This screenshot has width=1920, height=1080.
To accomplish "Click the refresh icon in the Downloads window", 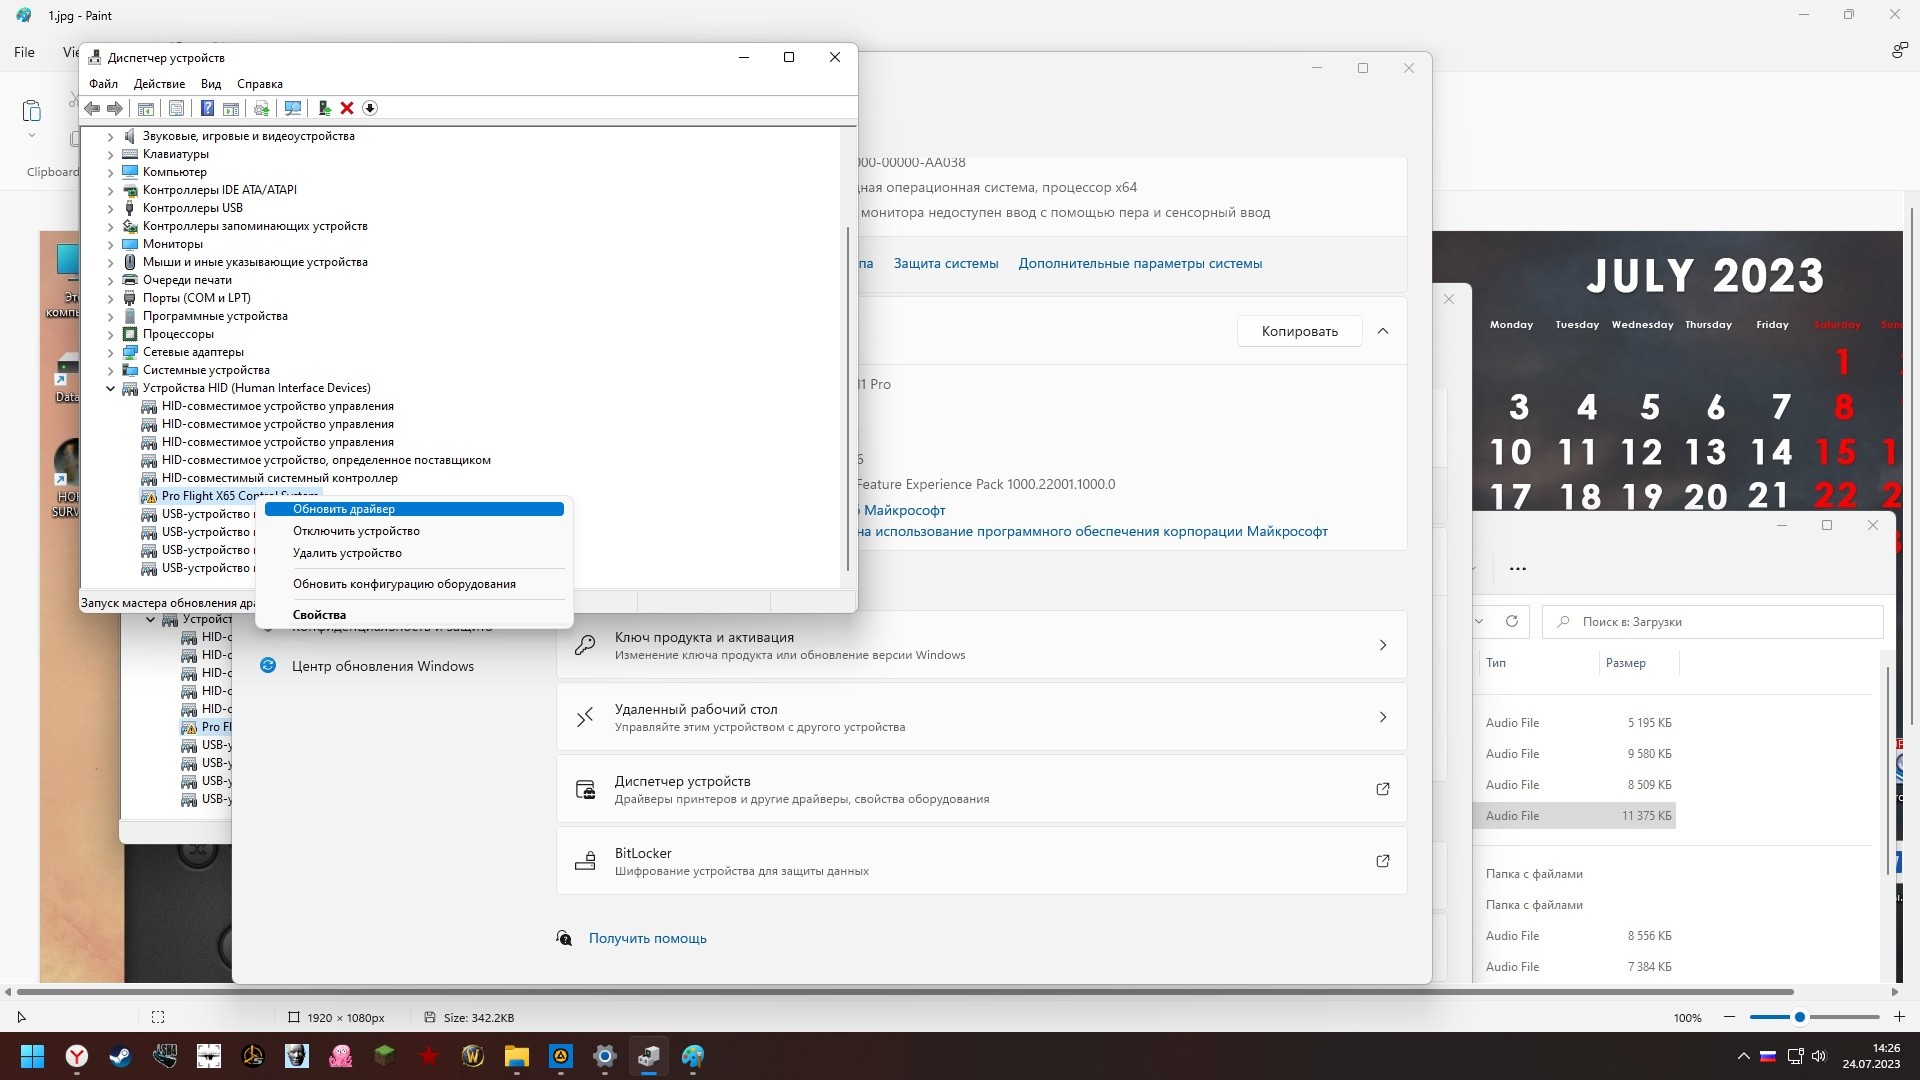I will point(1512,621).
